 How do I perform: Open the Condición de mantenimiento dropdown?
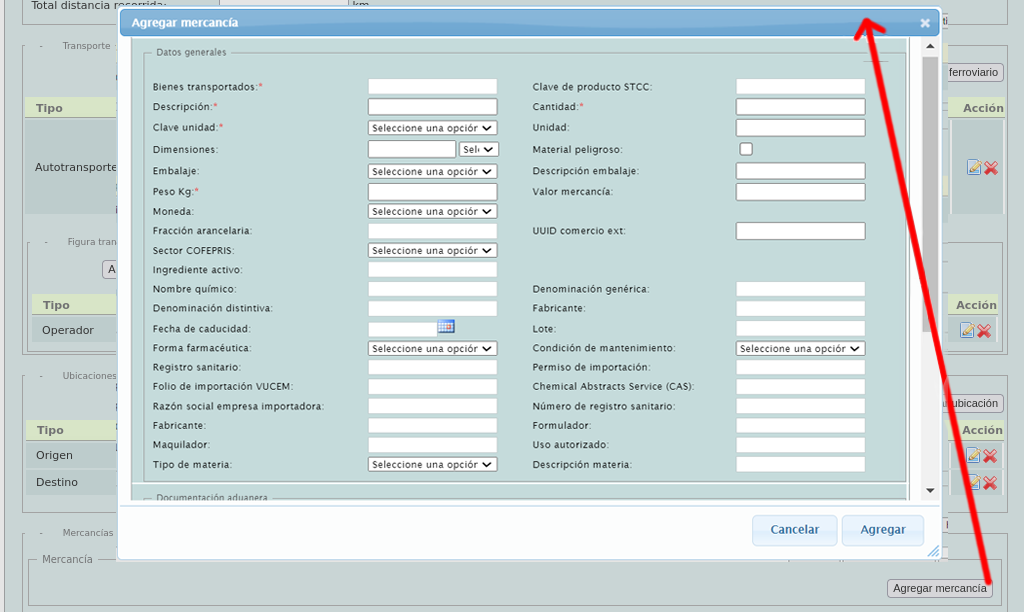click(800, 348)
